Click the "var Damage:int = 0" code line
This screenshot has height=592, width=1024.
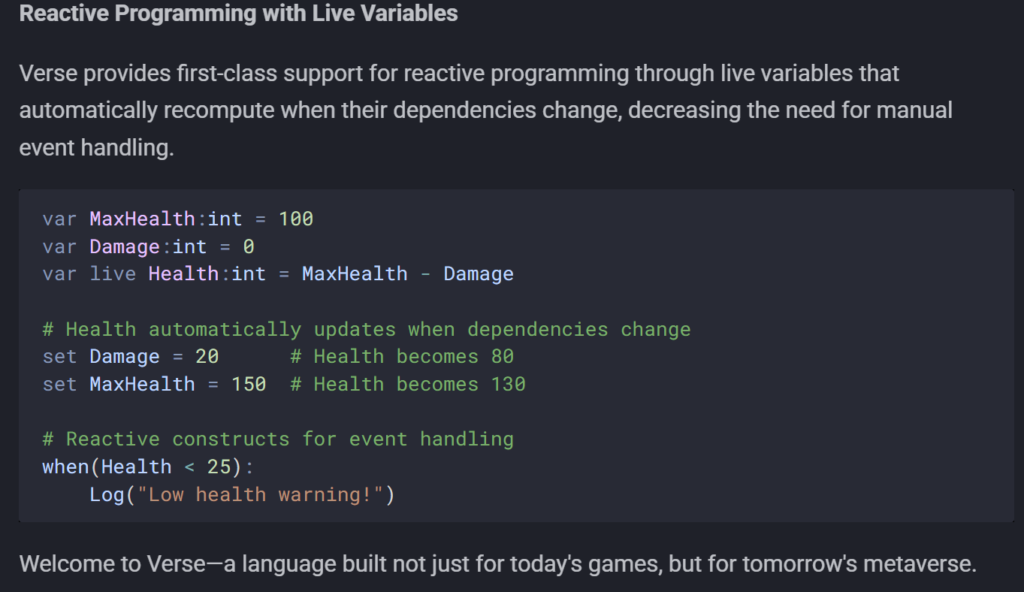tap(148, 246)
